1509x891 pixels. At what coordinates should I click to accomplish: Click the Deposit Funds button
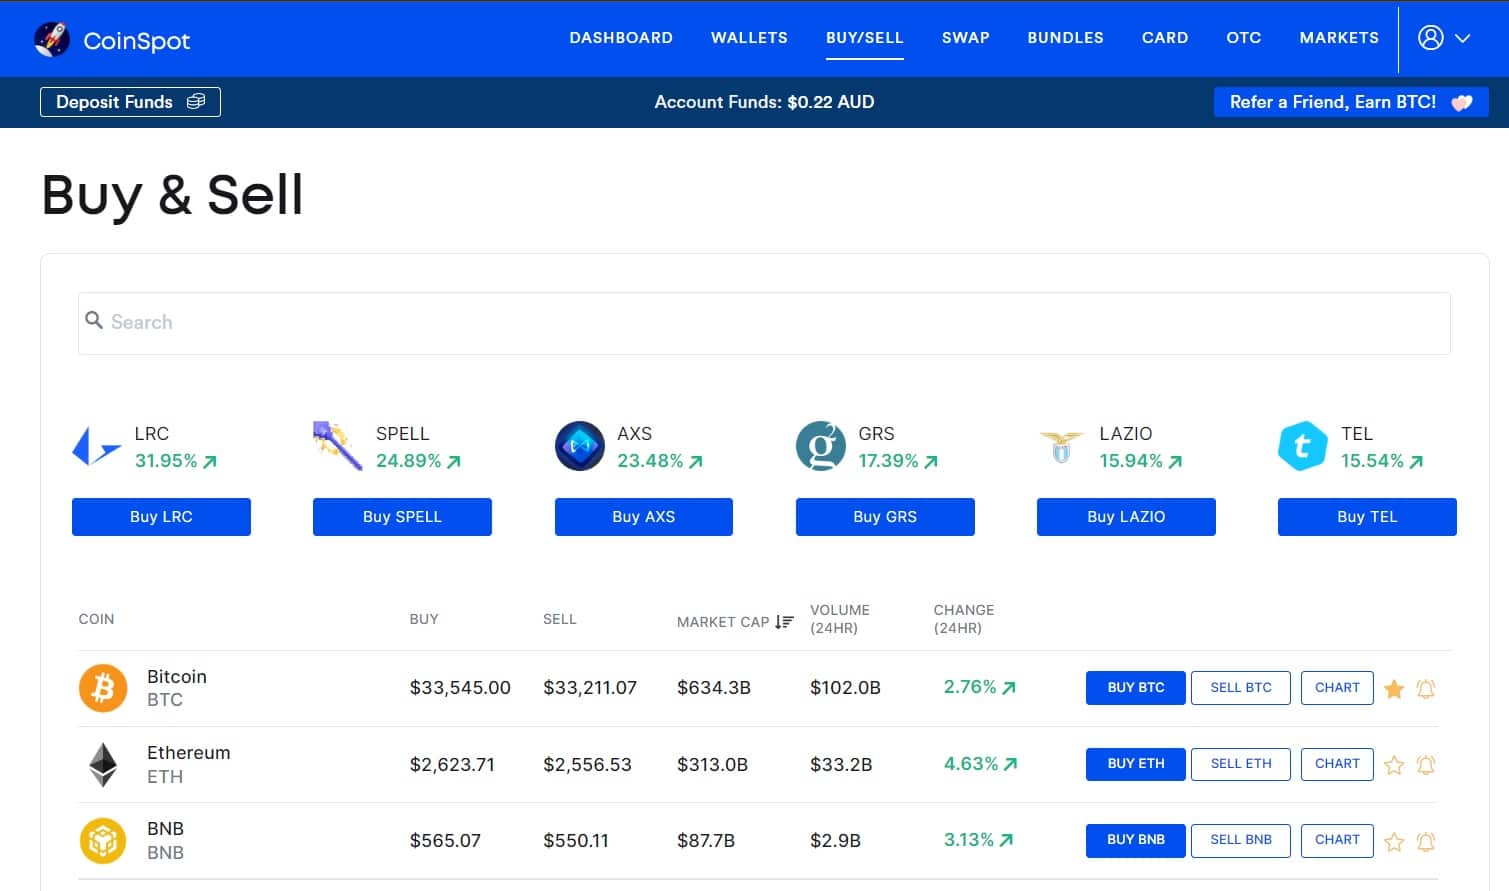130,102
